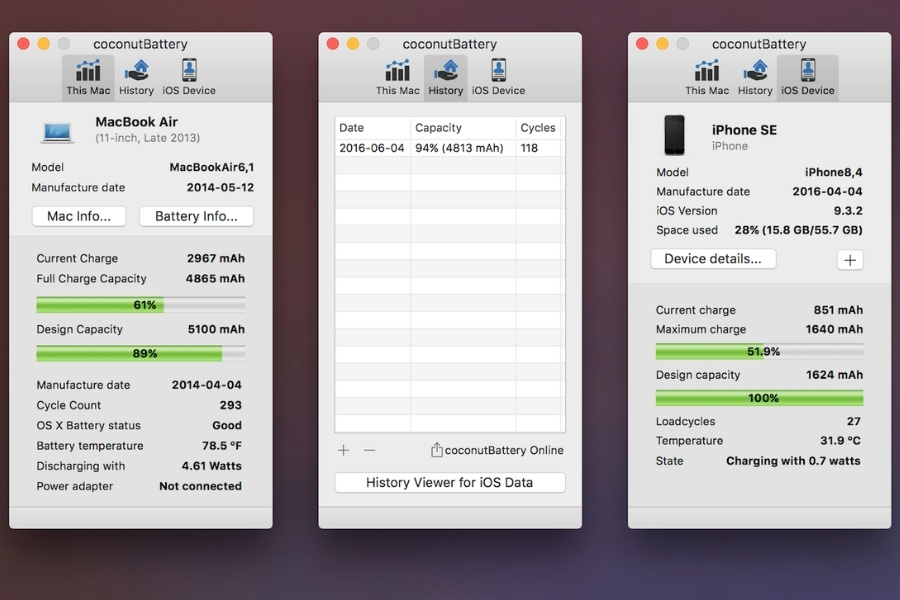The height and width of the screenshot is (600, 900).
Task: Click the 61% current charge bar
Action: click(x=140, y=304)
